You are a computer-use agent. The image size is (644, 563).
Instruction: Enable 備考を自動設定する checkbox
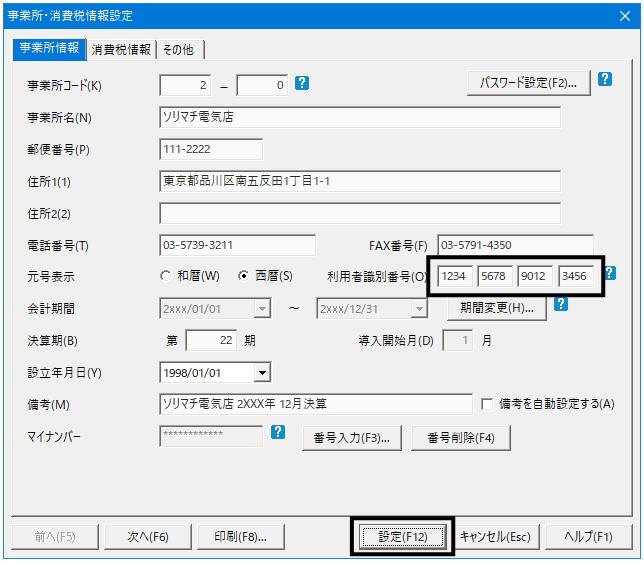[487, 404]
